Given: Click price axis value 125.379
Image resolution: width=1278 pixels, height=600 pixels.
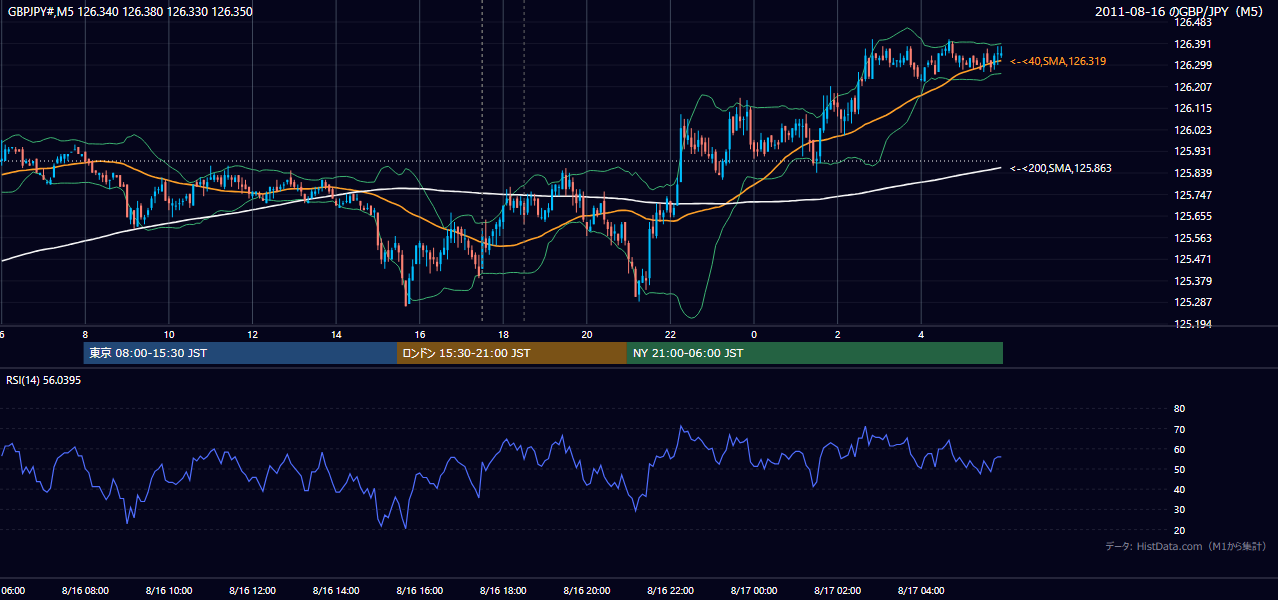Looking at the screenshot, I should pos(1193,281).
